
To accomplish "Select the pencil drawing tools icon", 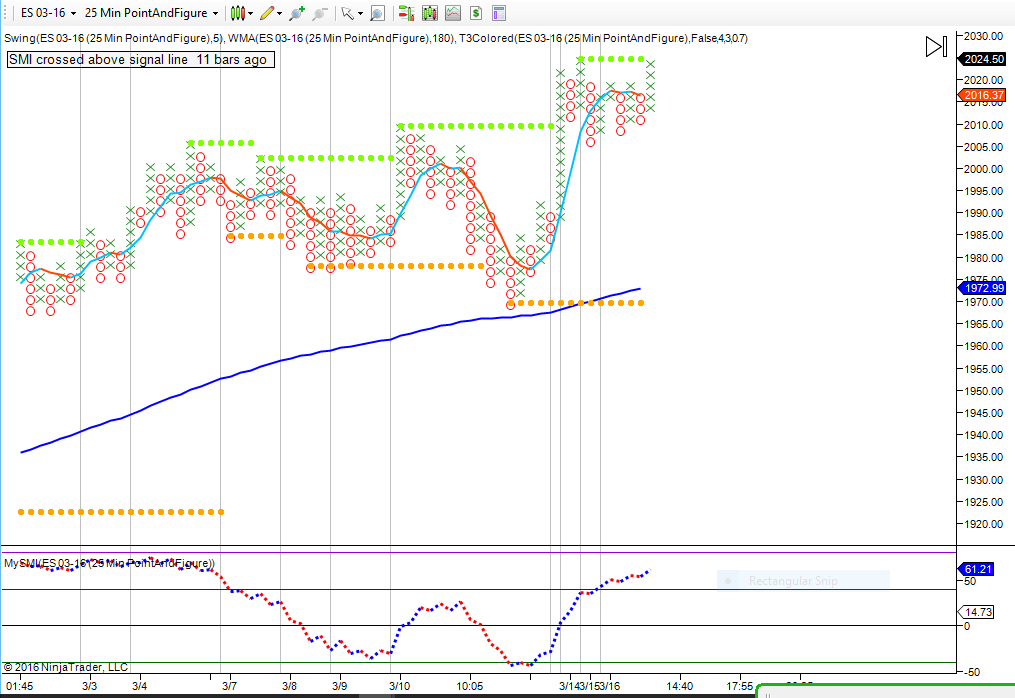I will pos(267,13).
